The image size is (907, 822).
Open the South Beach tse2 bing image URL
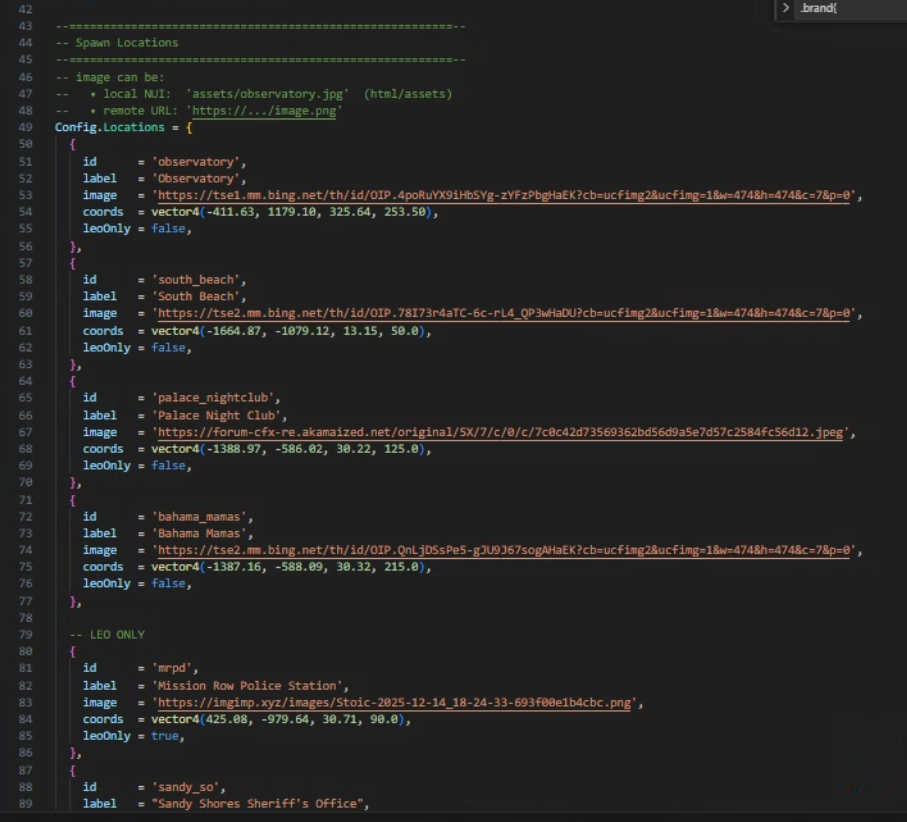tap(503, 313)
